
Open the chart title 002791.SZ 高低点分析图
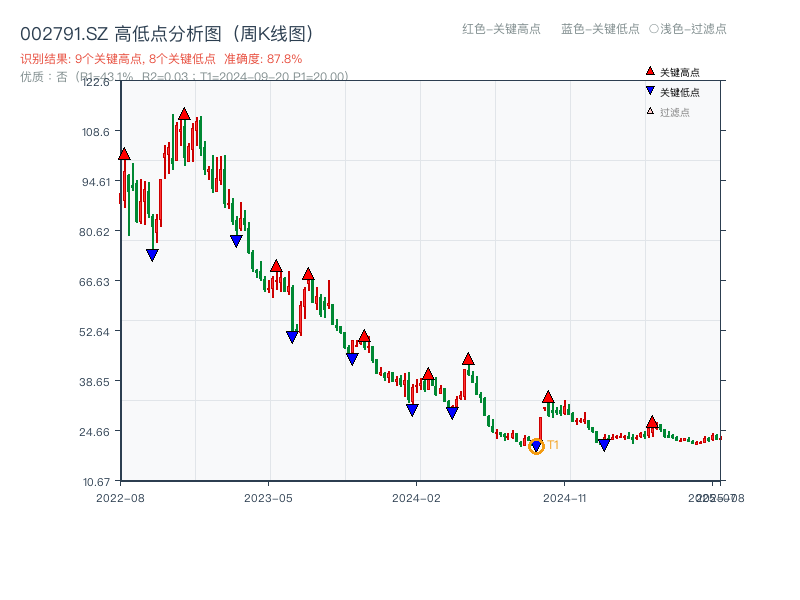click(x=167, y=31)
